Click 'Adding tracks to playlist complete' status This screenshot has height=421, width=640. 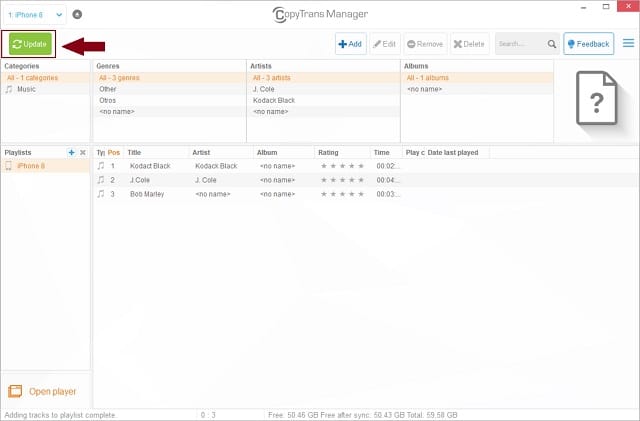point(60,415)
